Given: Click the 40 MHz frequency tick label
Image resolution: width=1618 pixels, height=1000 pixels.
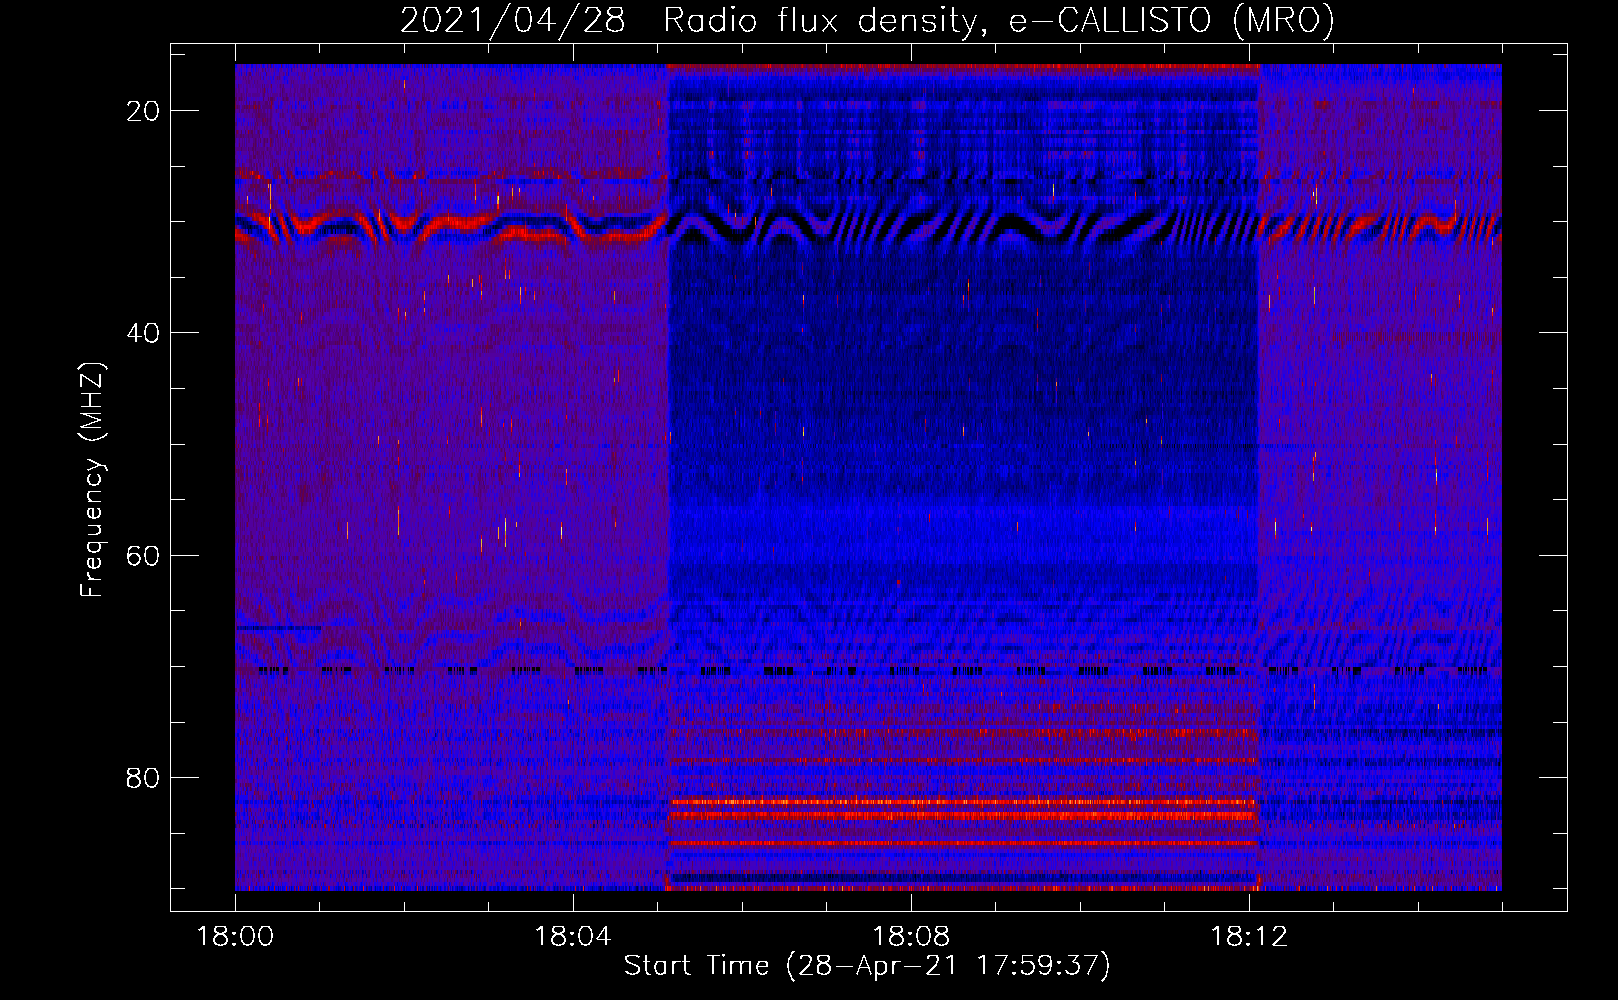Looking at the screenshot, I should (144, 333).
